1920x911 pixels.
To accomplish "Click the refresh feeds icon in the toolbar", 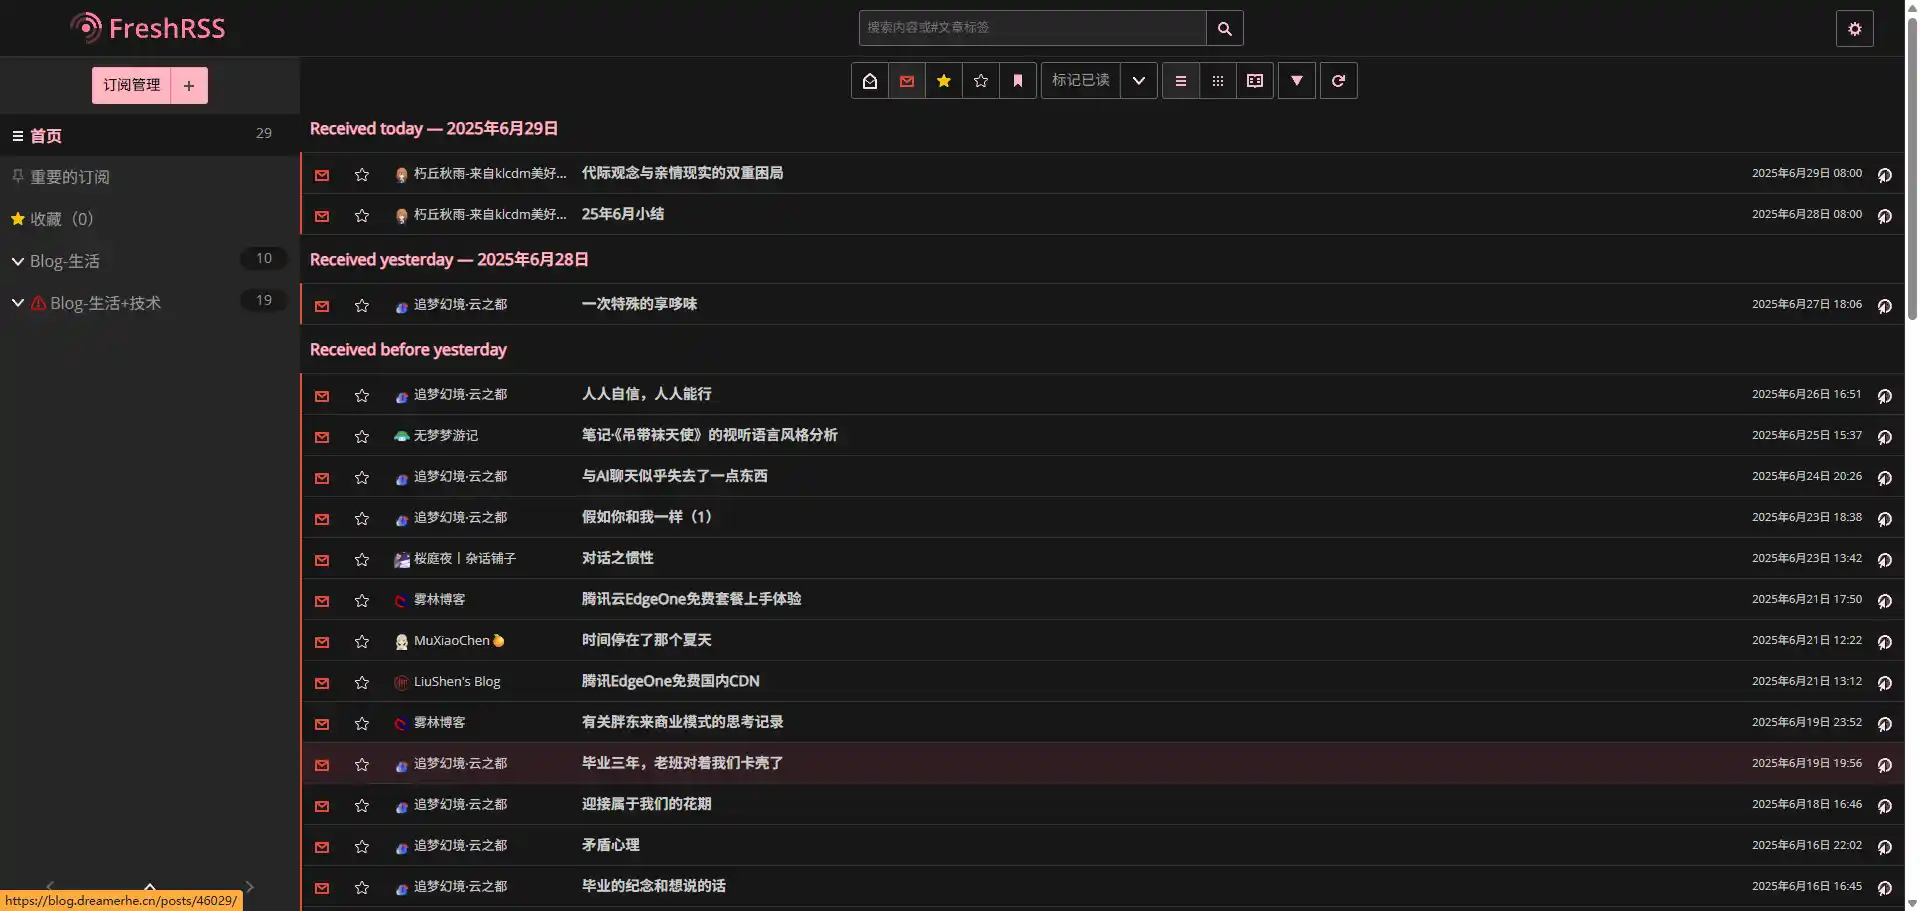I will point(1338,81).
